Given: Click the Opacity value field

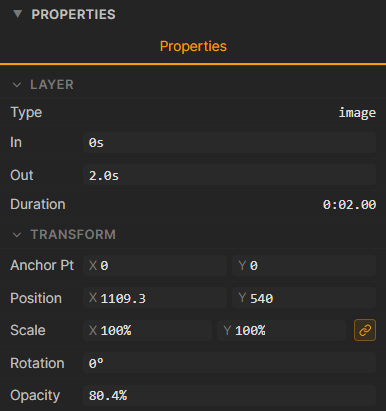Looking at the screenshot, I should pyautogui.click(x=229, y=395).
